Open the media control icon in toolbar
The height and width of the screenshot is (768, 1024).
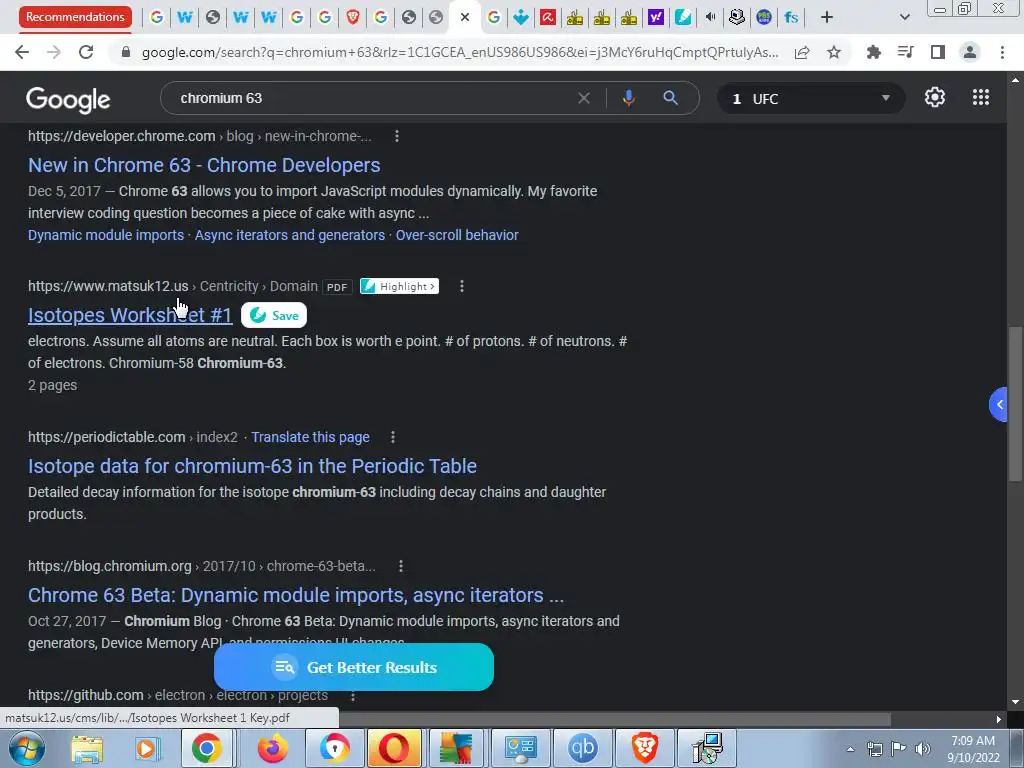click(906, 52)
